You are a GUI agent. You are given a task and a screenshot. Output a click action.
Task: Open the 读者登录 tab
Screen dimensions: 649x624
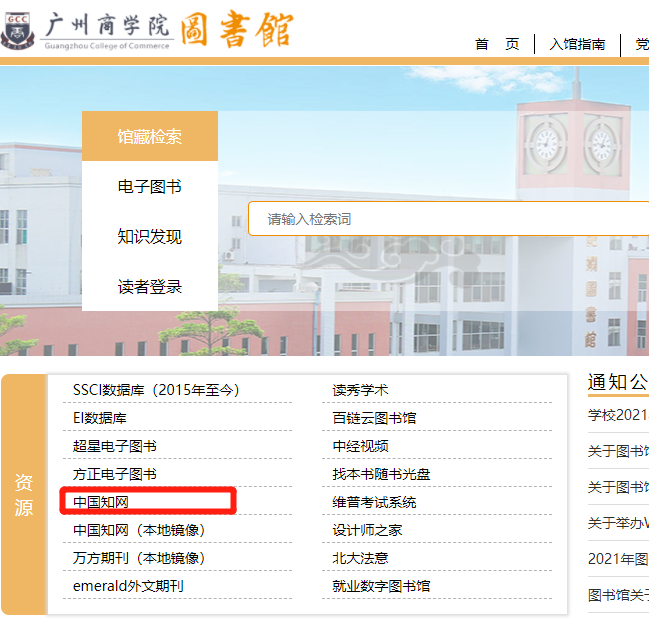click(150, 287)
